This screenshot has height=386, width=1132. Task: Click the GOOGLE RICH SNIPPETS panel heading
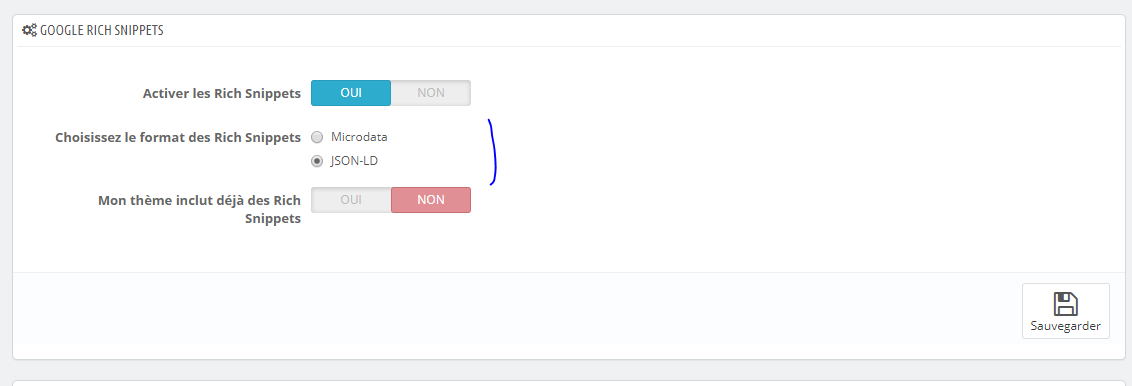pyautogui.click(x=101, y=30)
